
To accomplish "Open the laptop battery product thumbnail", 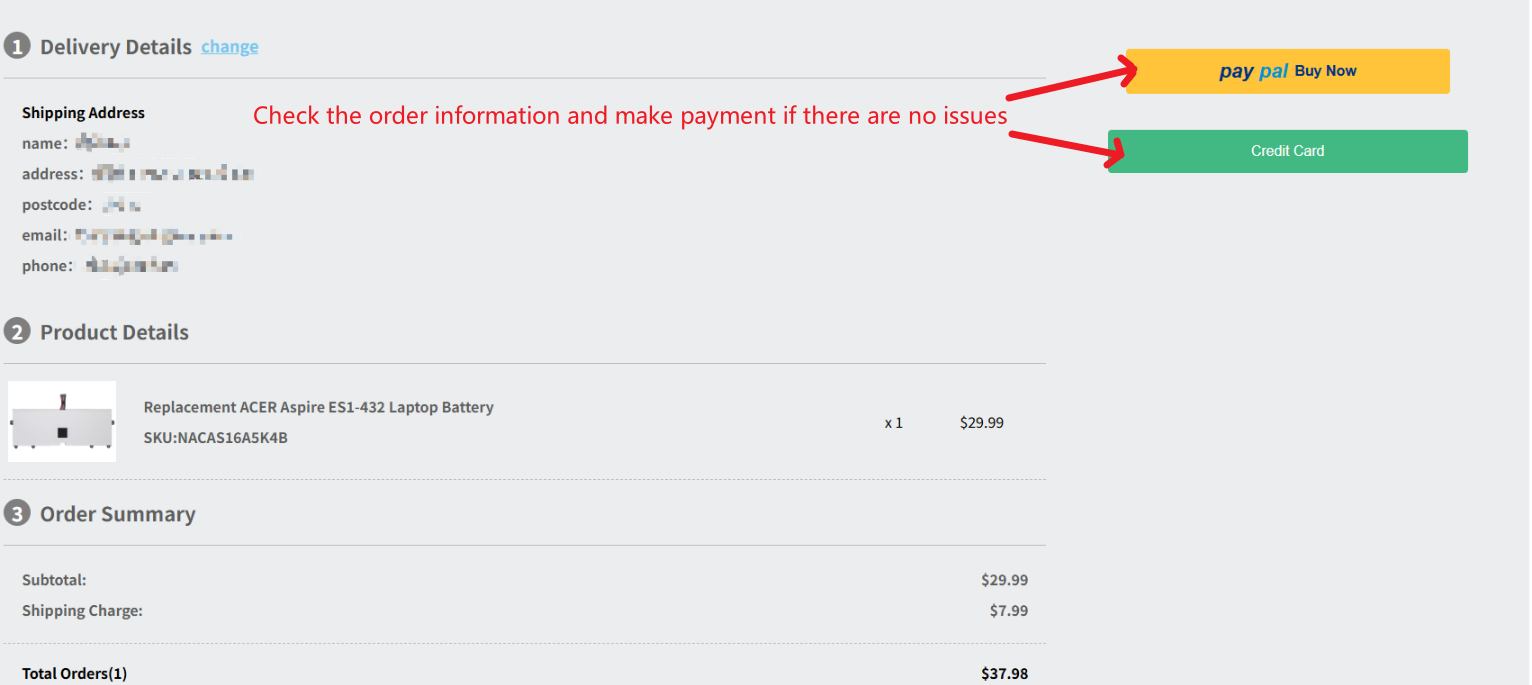I will [62, 421].
